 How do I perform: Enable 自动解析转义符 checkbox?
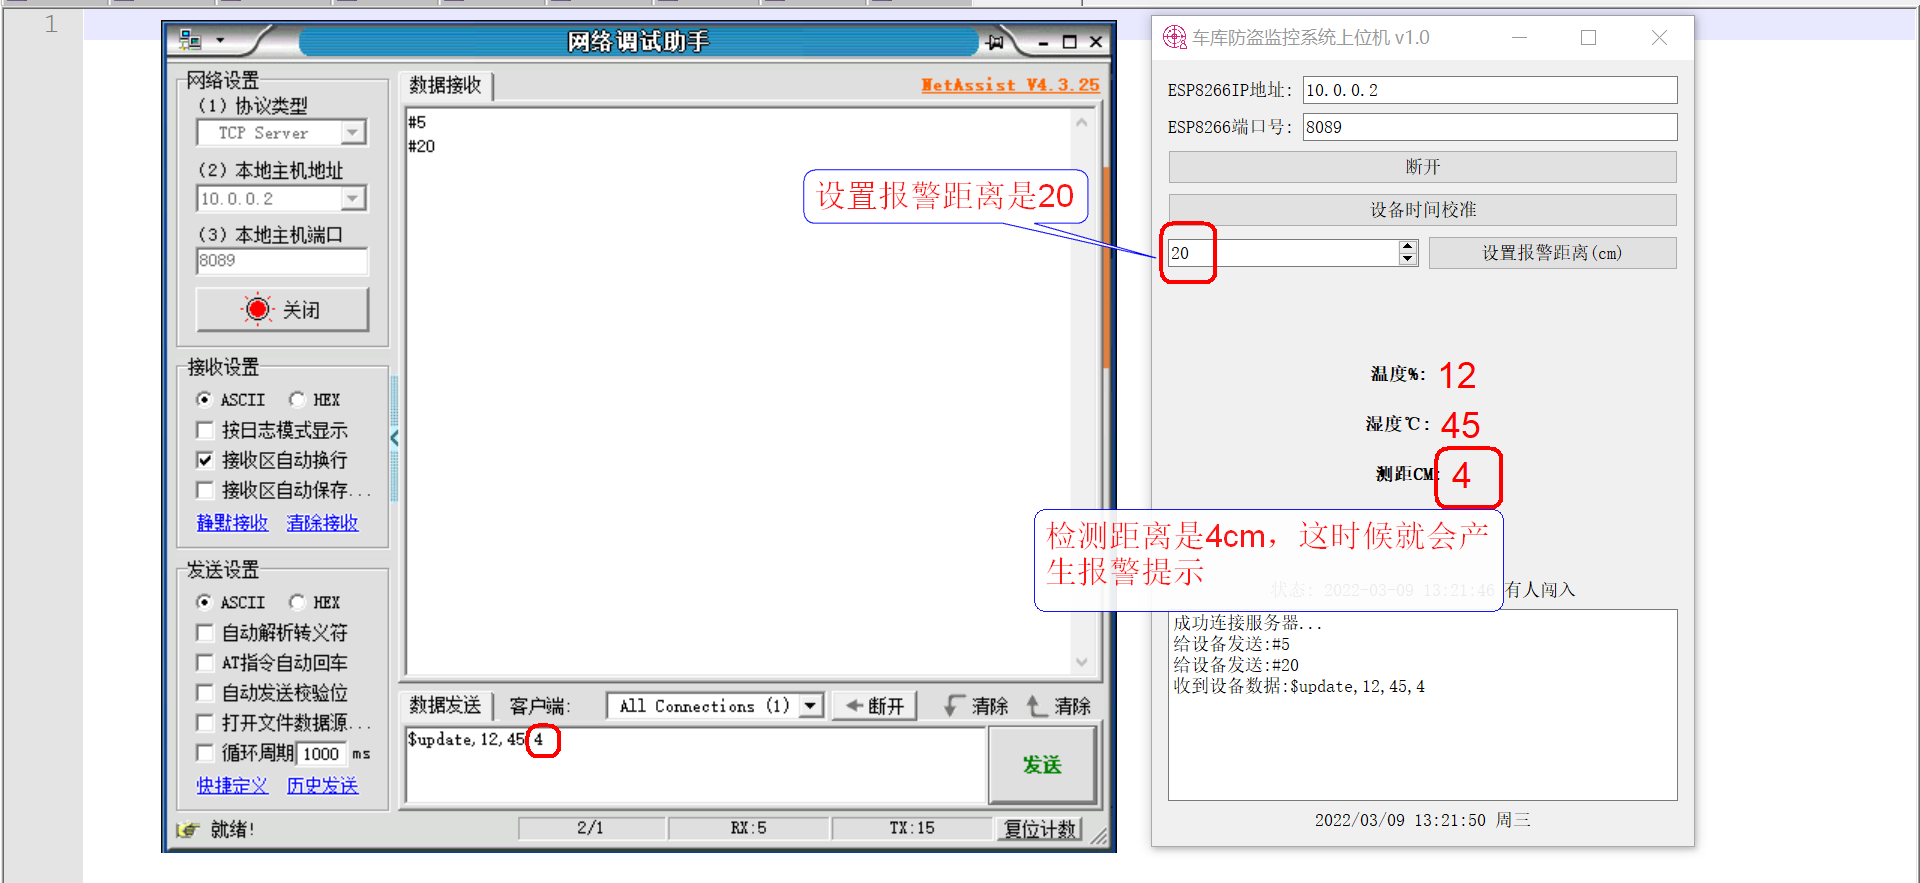click(205, 633)
